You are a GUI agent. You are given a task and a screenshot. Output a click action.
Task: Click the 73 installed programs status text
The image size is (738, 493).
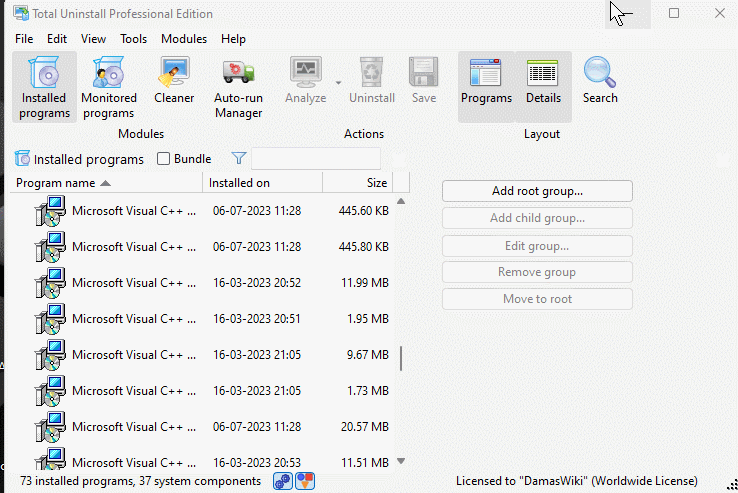pos(140,481)
